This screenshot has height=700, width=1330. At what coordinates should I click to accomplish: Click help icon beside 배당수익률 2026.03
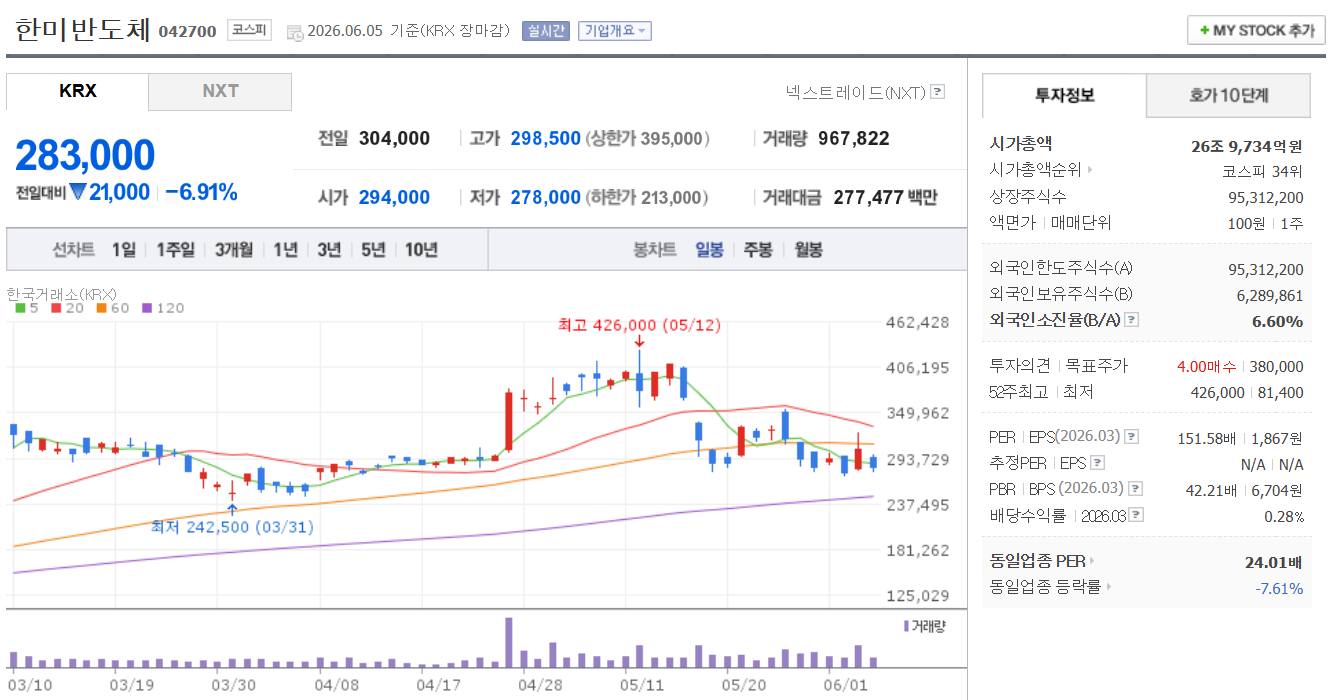pyautogui.click(x=1136, y=516)
